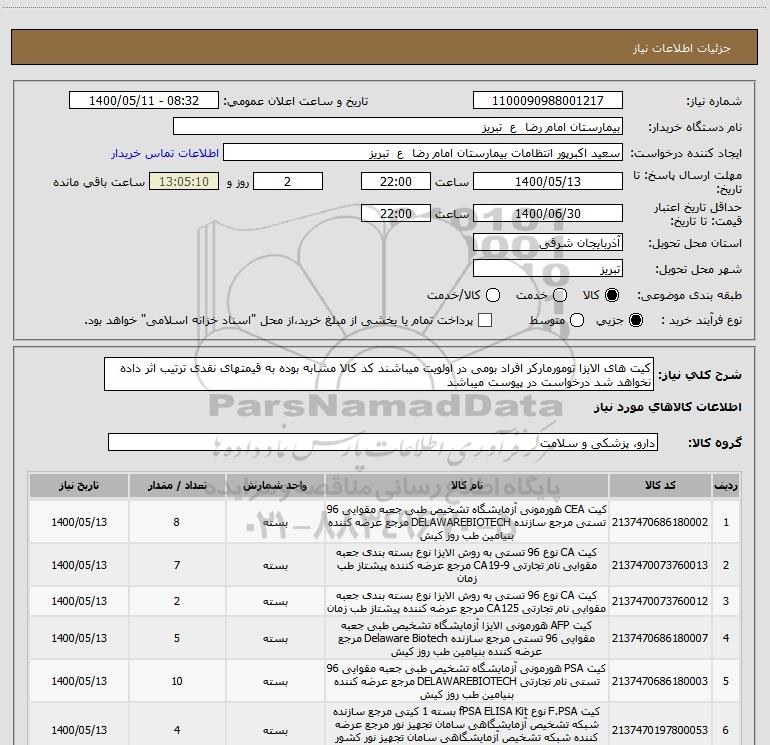Viewport: 770px width, 745px height.
Task: Click delivery province آذربایجان شرقی field
Action: tap(548, 242)
